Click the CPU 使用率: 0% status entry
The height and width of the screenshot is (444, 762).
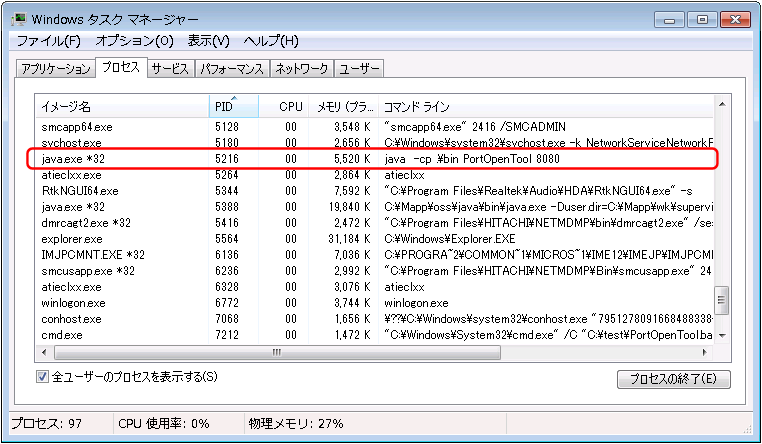point(164,424)
